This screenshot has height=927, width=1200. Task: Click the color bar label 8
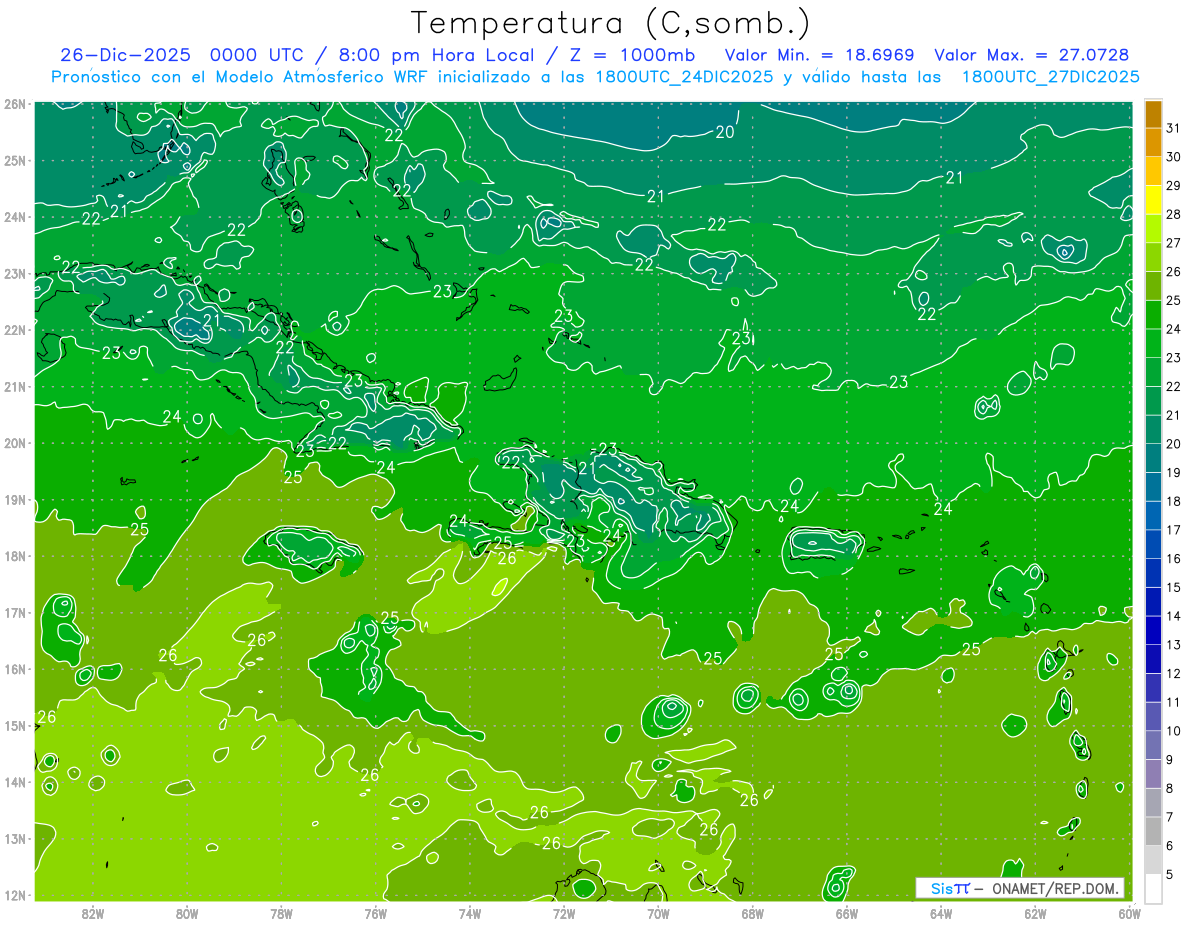[1170, 788]
